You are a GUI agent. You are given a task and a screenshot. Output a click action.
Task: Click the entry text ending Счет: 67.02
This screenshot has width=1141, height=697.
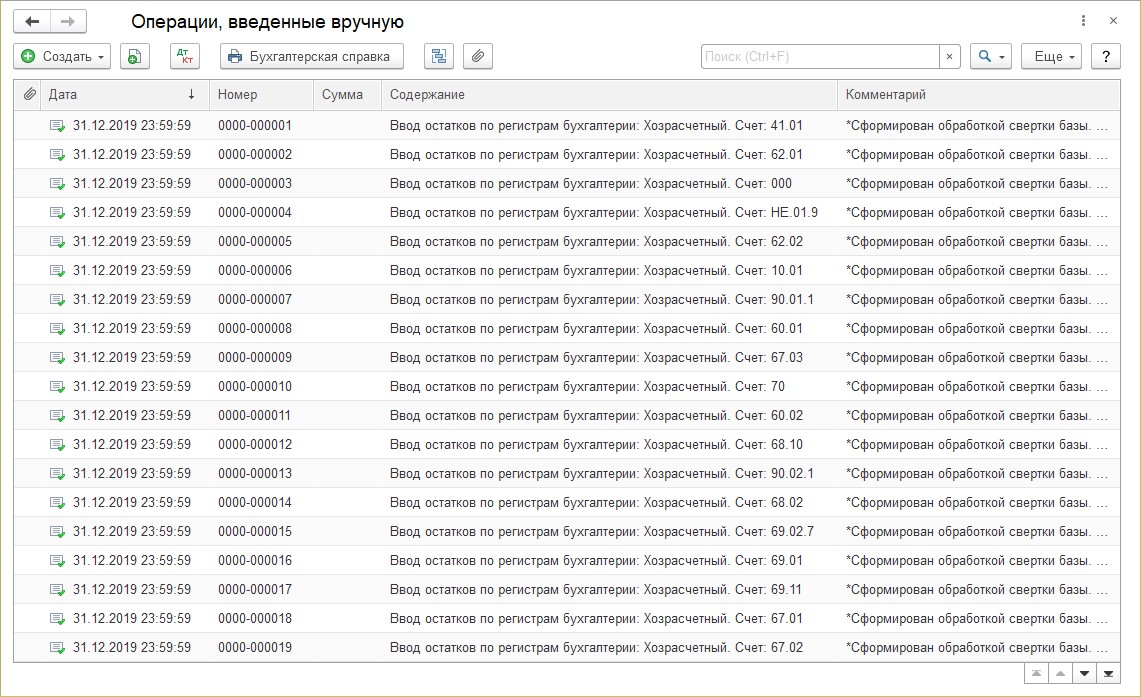[x=596, y=648]
